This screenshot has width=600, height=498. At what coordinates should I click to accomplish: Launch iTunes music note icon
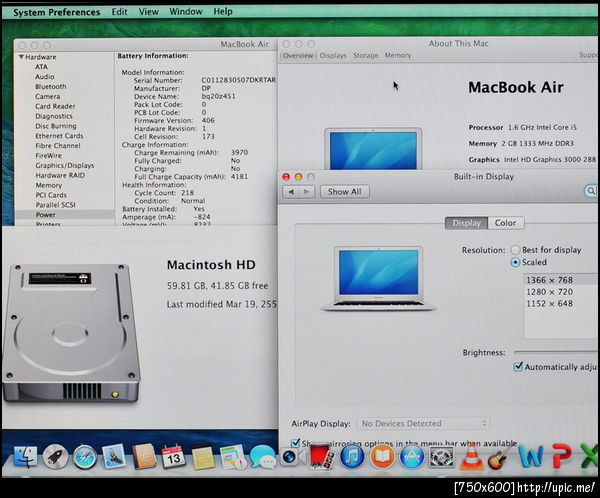[352, 457]
